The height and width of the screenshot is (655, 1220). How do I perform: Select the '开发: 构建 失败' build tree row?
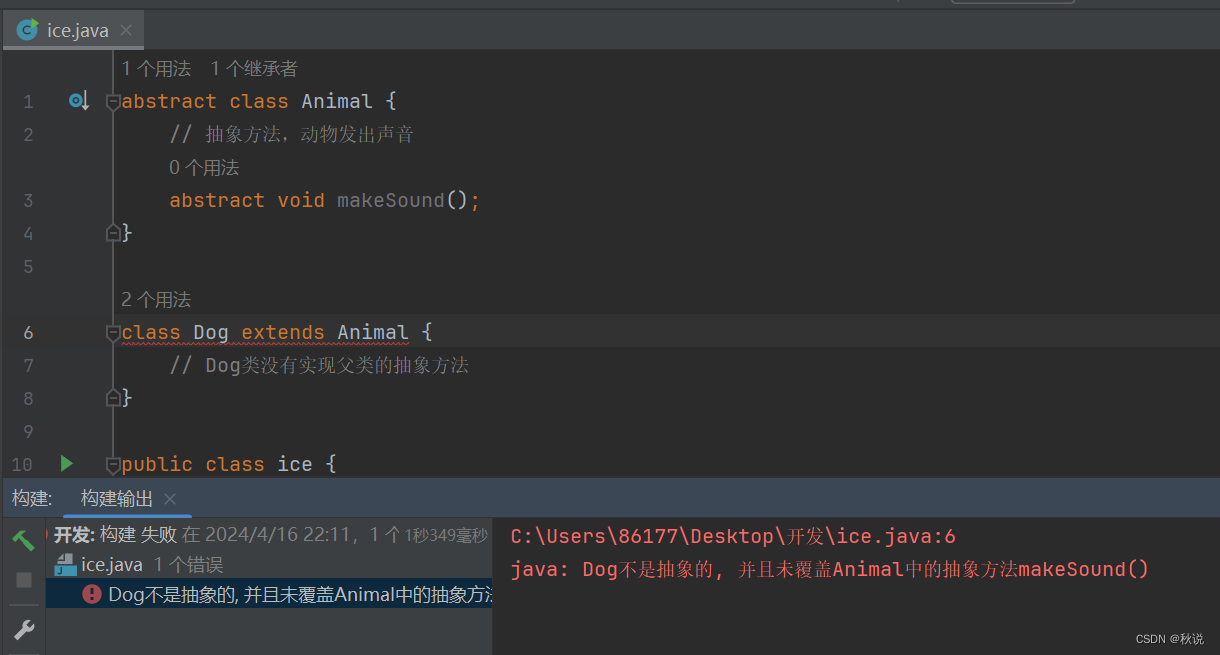pos(270,535)
